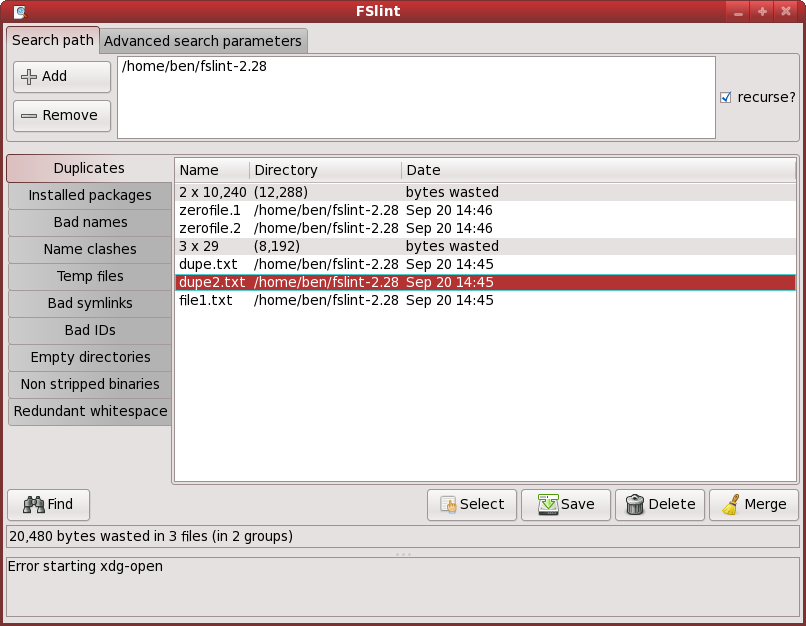The height and width of the screenshot is (626, 806).
Task: Select the zerofile.1 row
Action: click(x=485, y=210)
